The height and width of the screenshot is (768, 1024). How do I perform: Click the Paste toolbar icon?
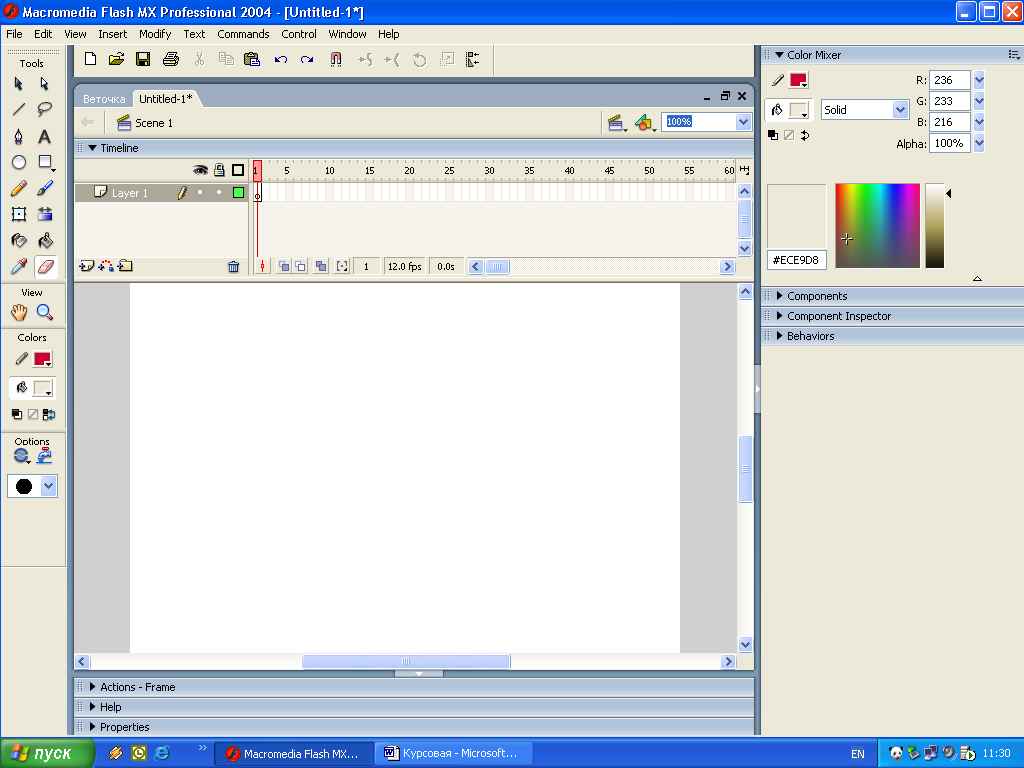point(251,59)
